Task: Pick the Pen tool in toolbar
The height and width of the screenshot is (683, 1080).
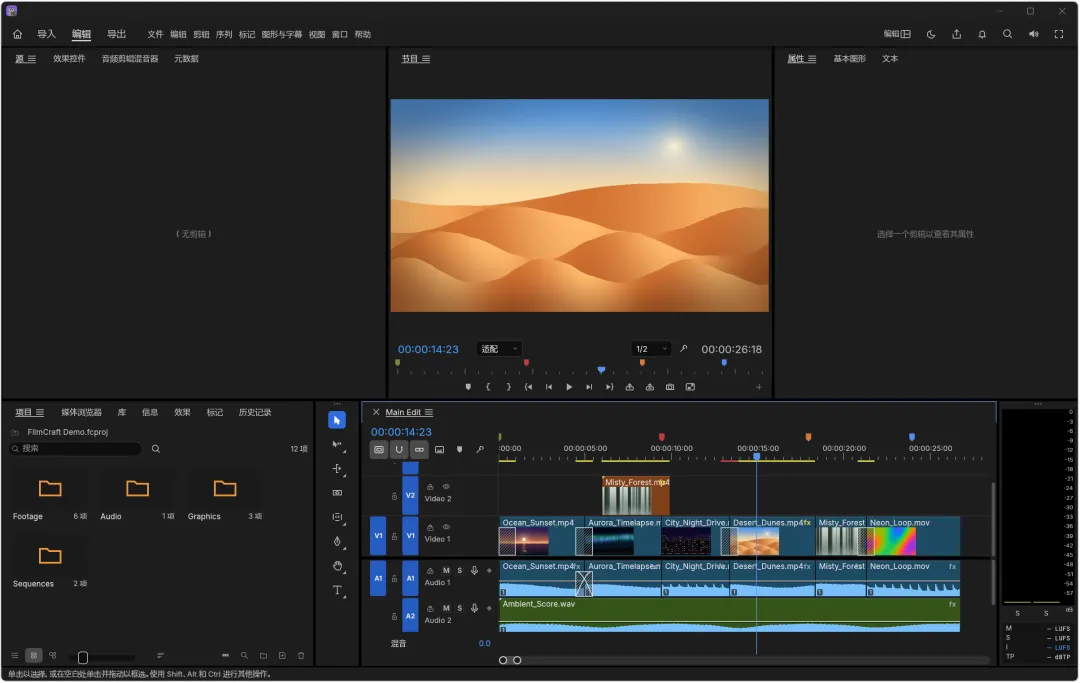Action: [337, 541]
